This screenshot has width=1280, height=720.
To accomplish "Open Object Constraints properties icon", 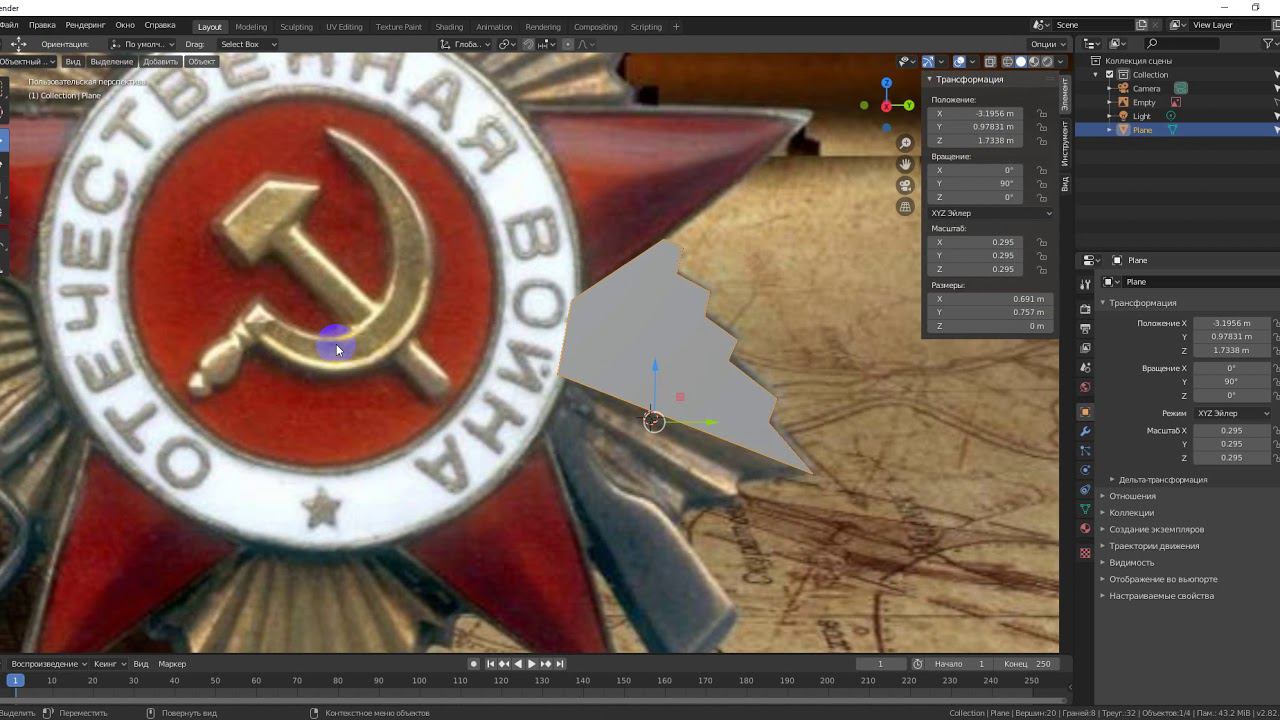I will 1085,490.
